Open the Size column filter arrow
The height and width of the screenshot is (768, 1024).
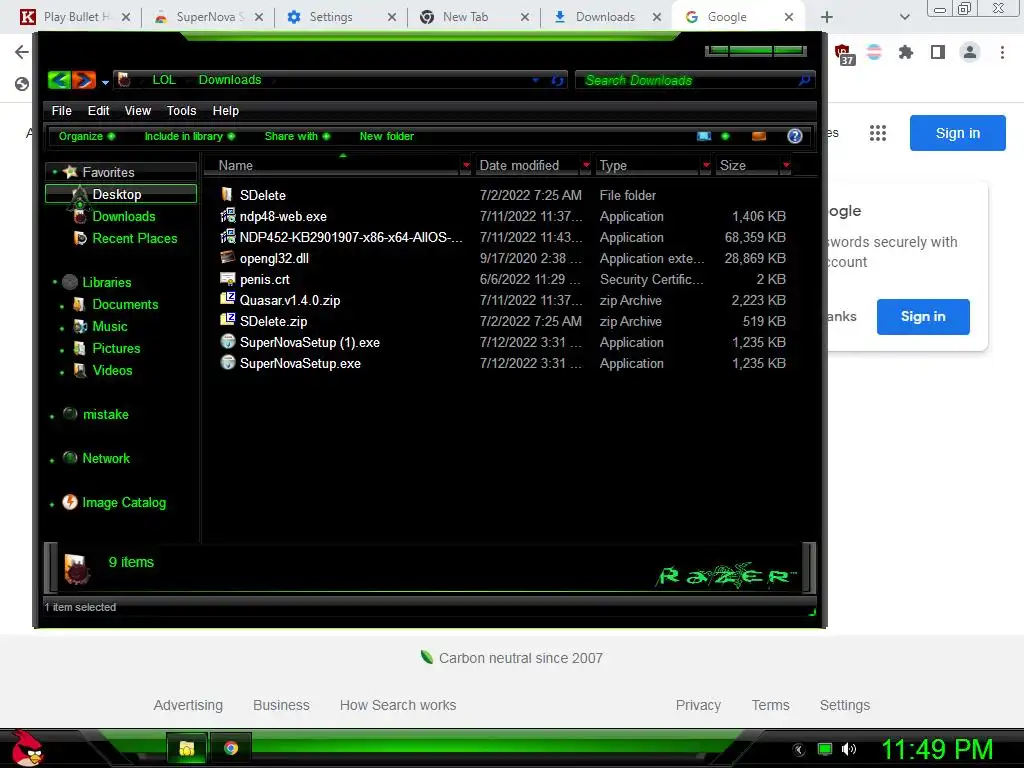(x=786, y=165)
